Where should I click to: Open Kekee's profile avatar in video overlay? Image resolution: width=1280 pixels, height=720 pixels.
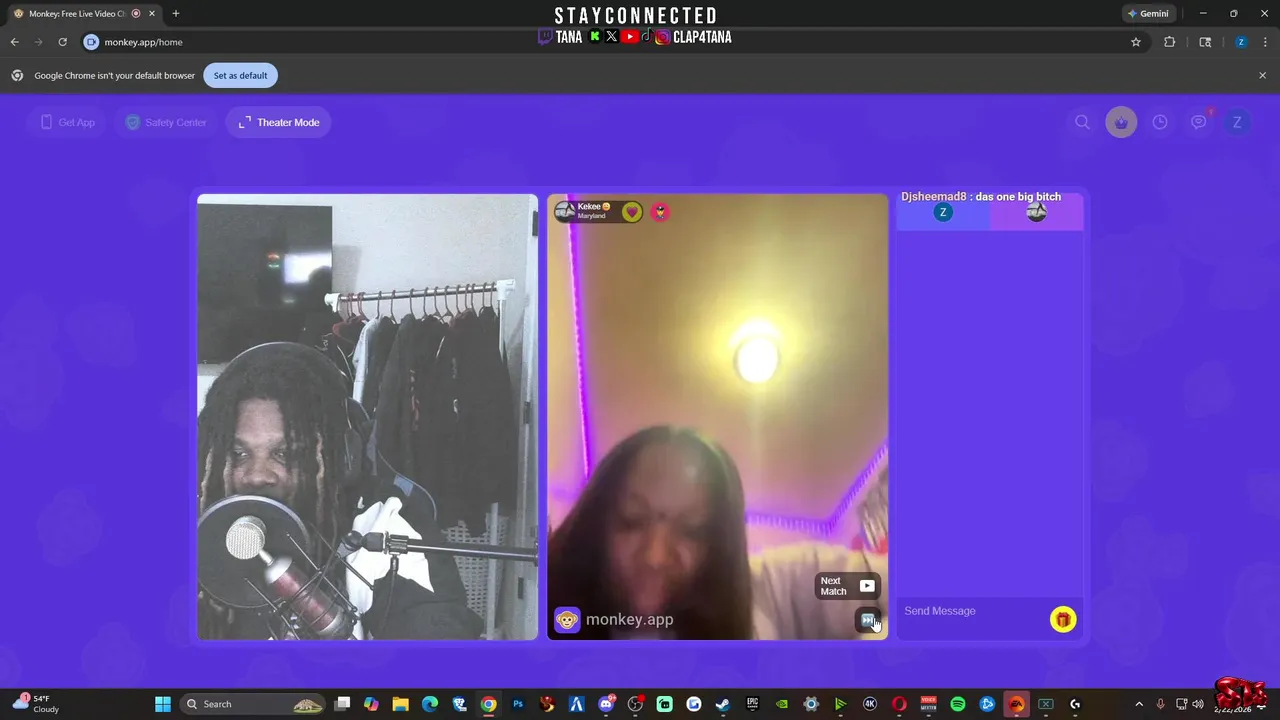pyautogui.click(x=565, y=211)
